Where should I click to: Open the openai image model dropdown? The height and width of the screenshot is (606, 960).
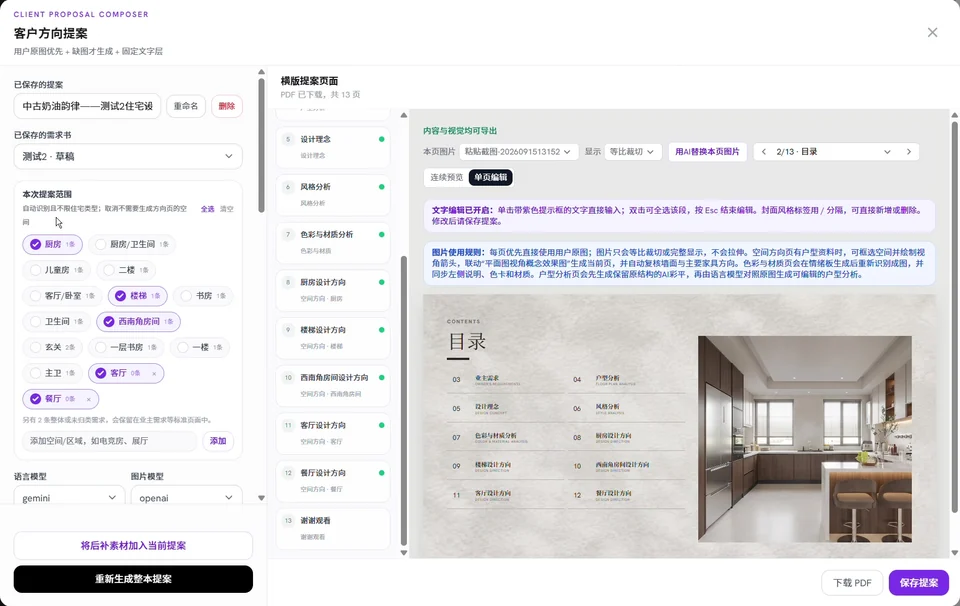[x=187, y=498]
